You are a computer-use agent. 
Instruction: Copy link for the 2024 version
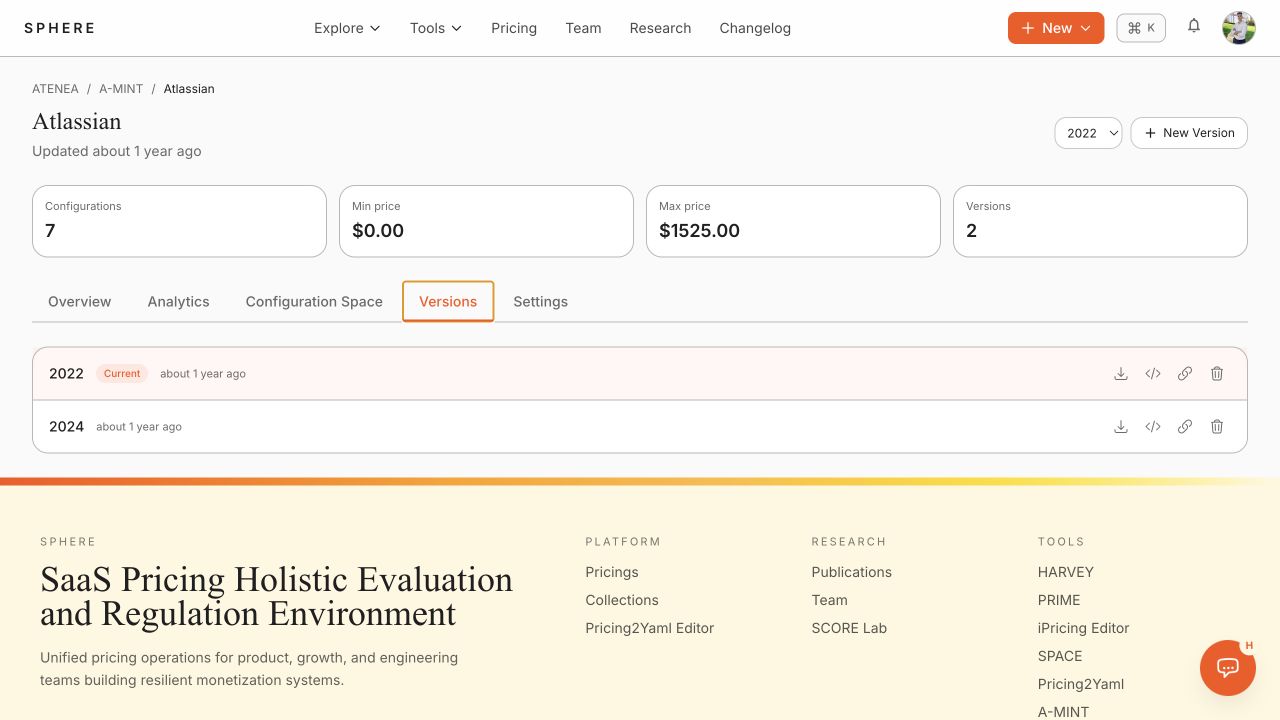[x=1185, y=427]
